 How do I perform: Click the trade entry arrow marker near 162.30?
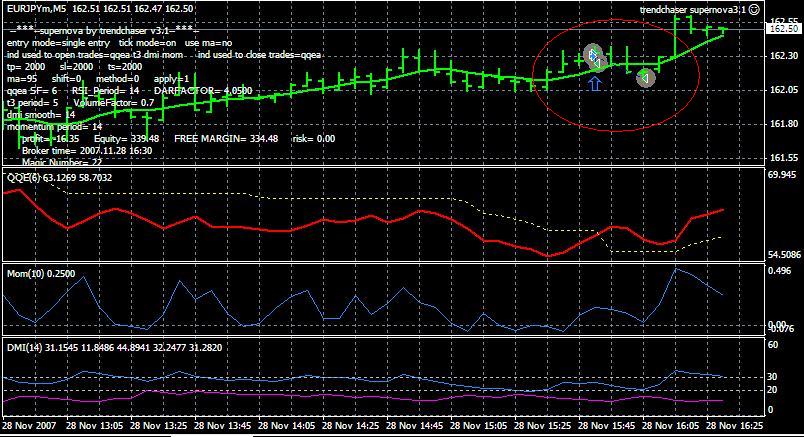(593, 55)
